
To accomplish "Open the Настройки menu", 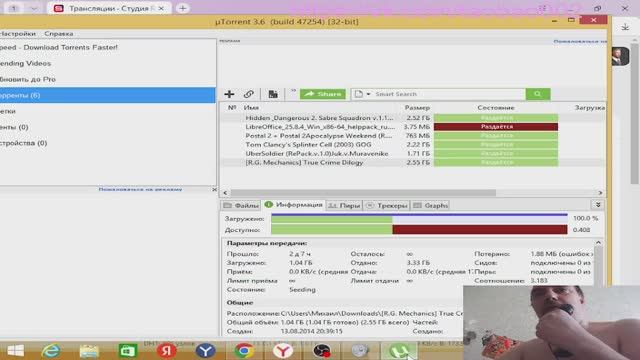I will (x=18, y=34).
